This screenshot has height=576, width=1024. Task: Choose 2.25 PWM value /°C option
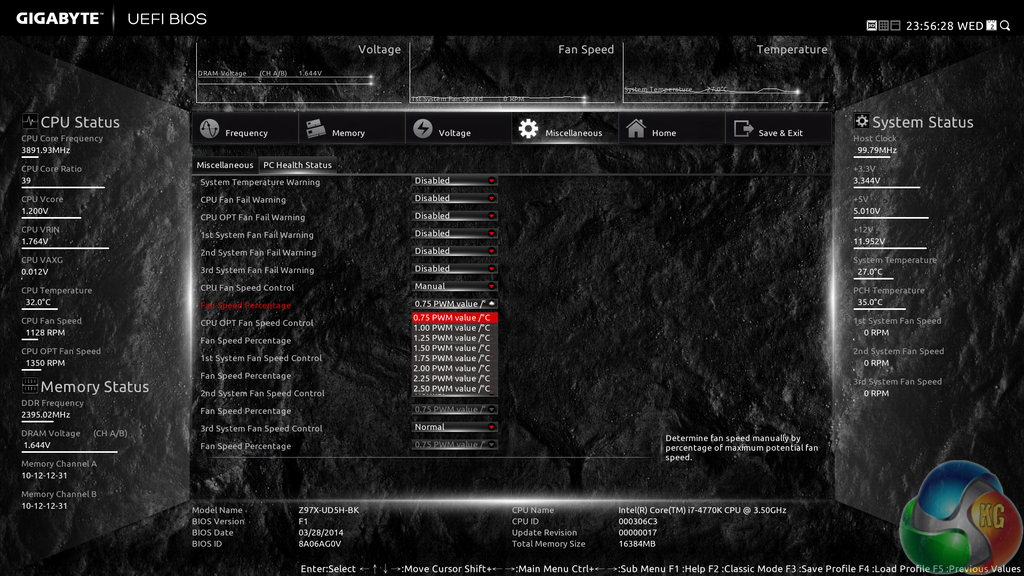[x=455, y=378]
